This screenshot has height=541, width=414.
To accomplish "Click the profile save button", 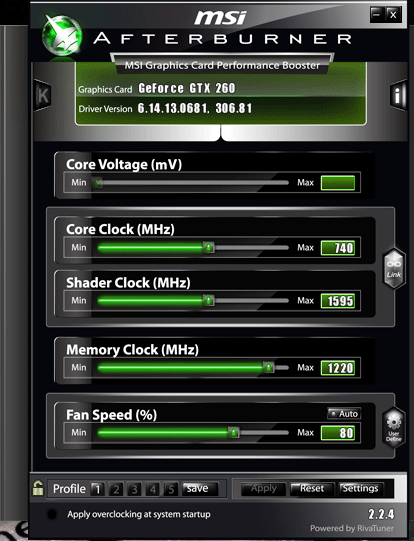I will pos(200,489).
